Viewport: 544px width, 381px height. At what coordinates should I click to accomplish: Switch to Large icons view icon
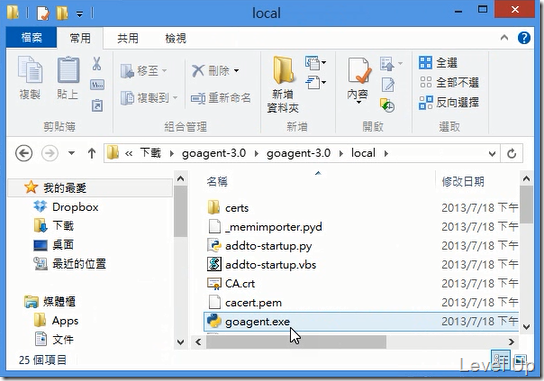tap(520, 359)
